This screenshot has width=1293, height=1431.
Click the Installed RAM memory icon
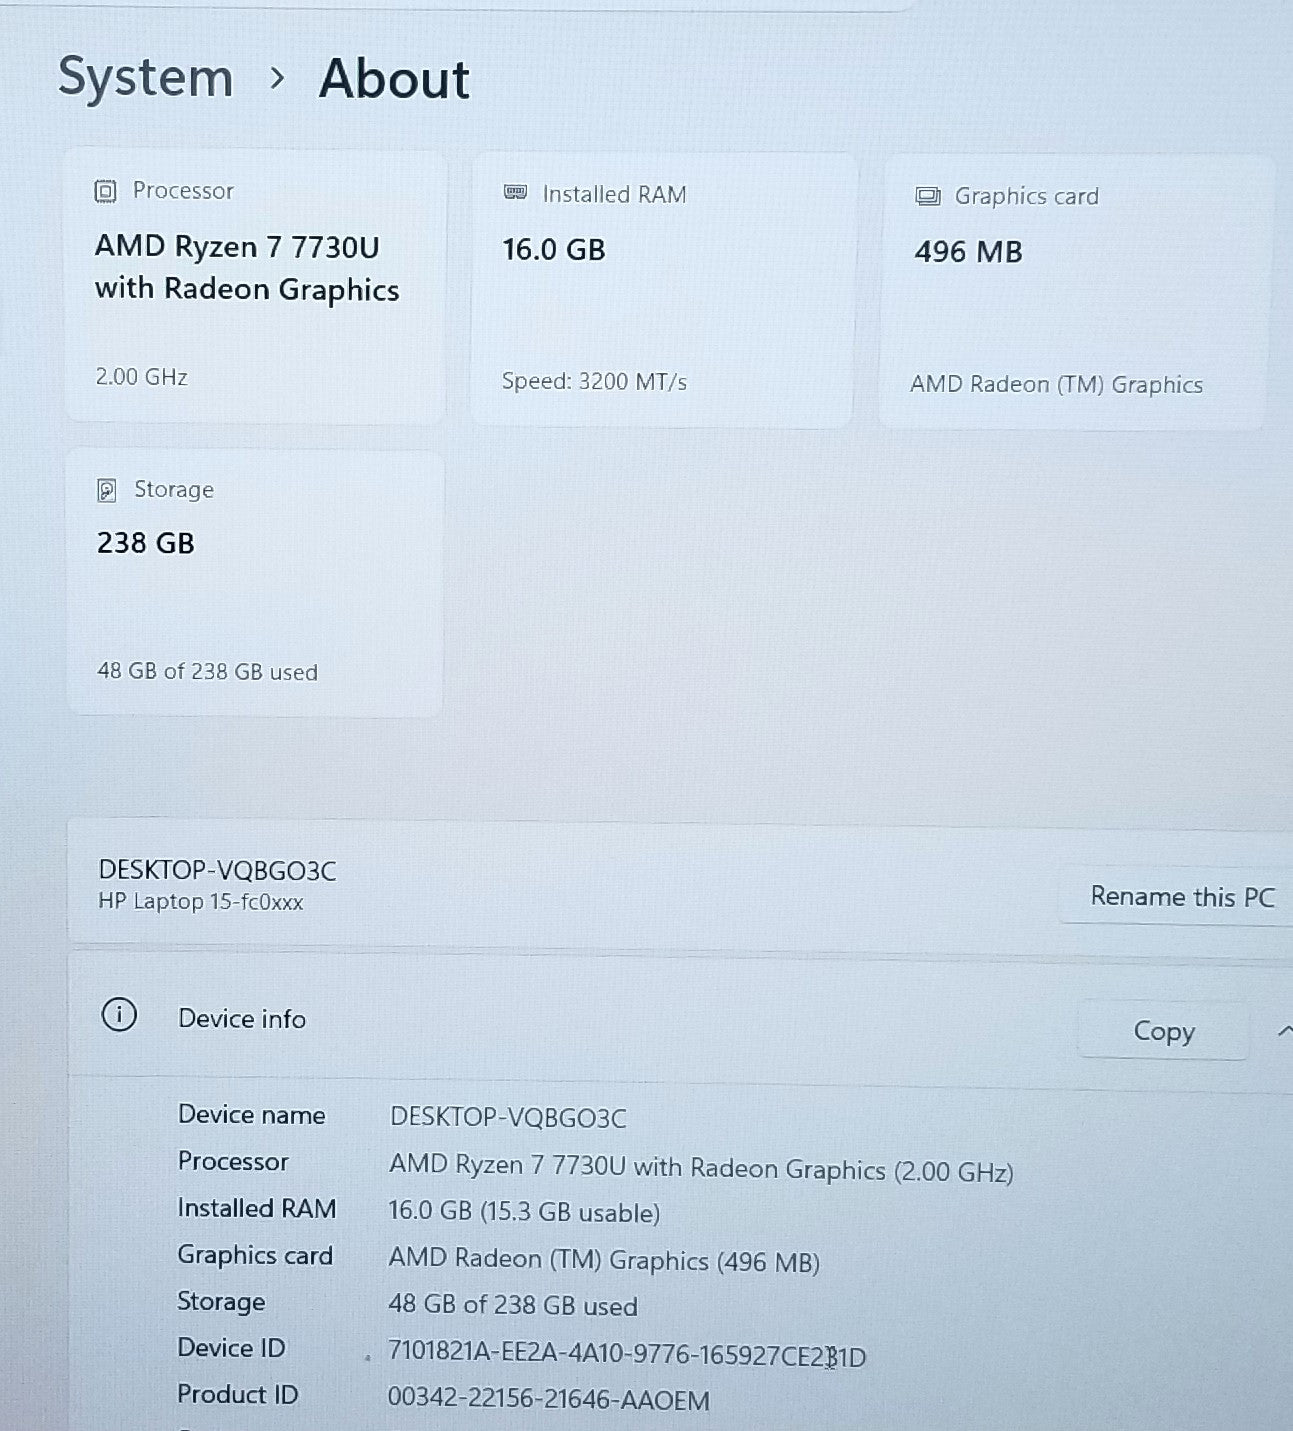point(515,192)
